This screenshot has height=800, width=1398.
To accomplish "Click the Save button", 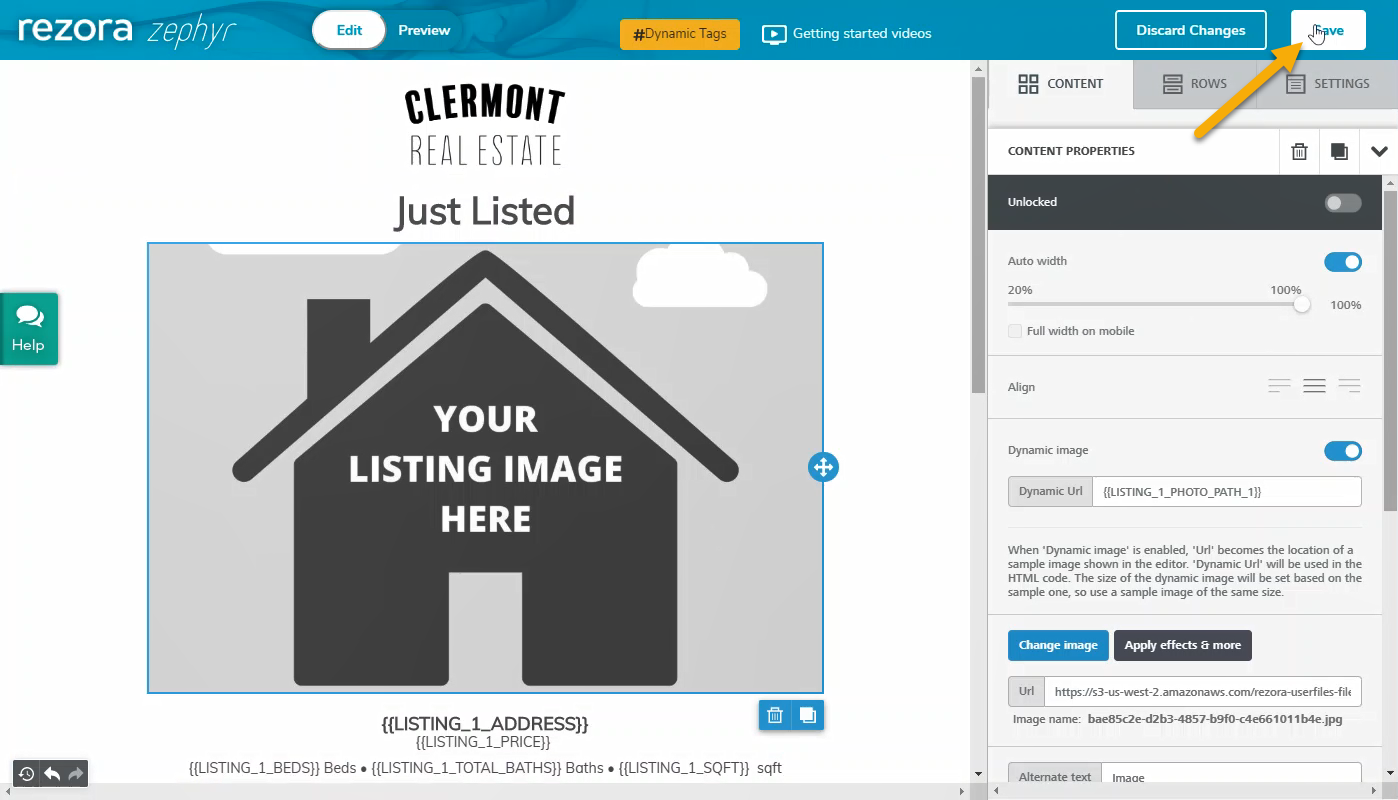I will tap(1328, 30).
